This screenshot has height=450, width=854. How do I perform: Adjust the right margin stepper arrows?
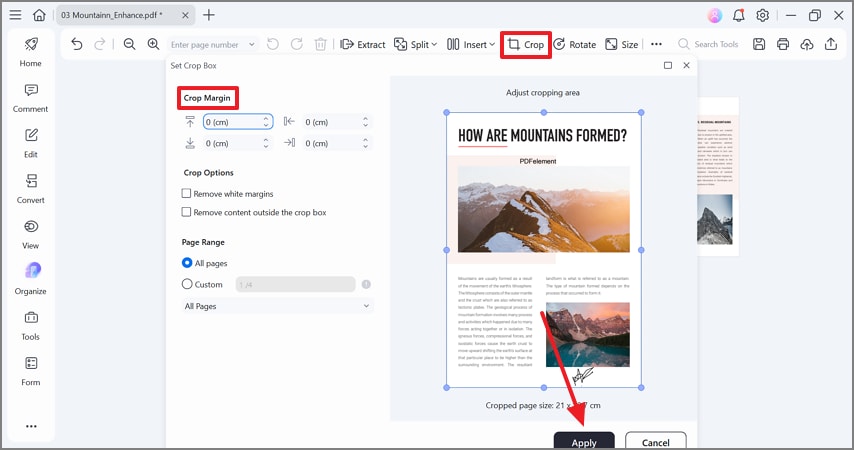[365, 143]
